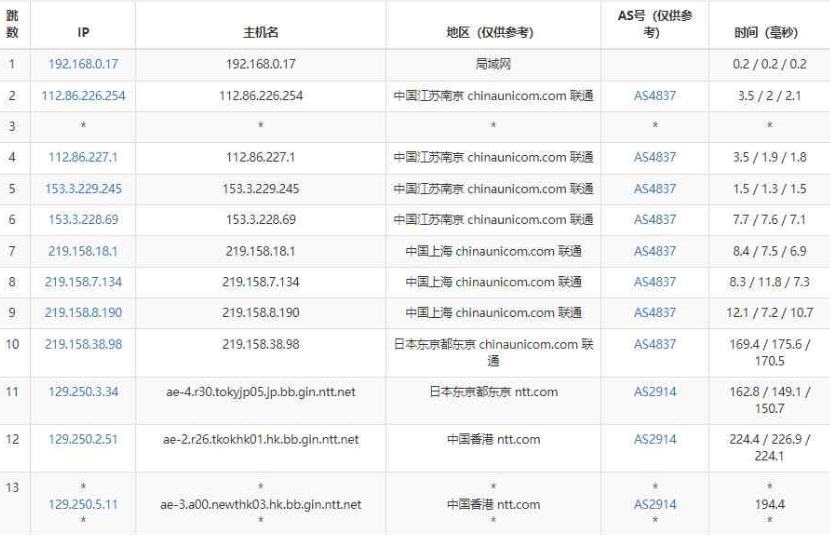Screen dimensions: 830x535
Task: Click IP link 219.158.7.134
Action: click(83, 282)
